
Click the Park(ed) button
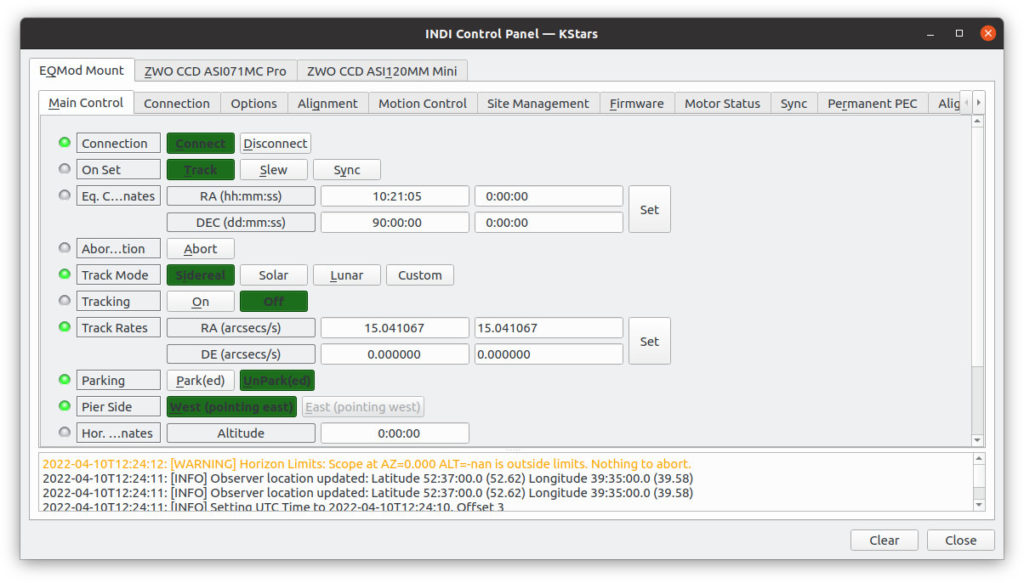click(200, 381)
